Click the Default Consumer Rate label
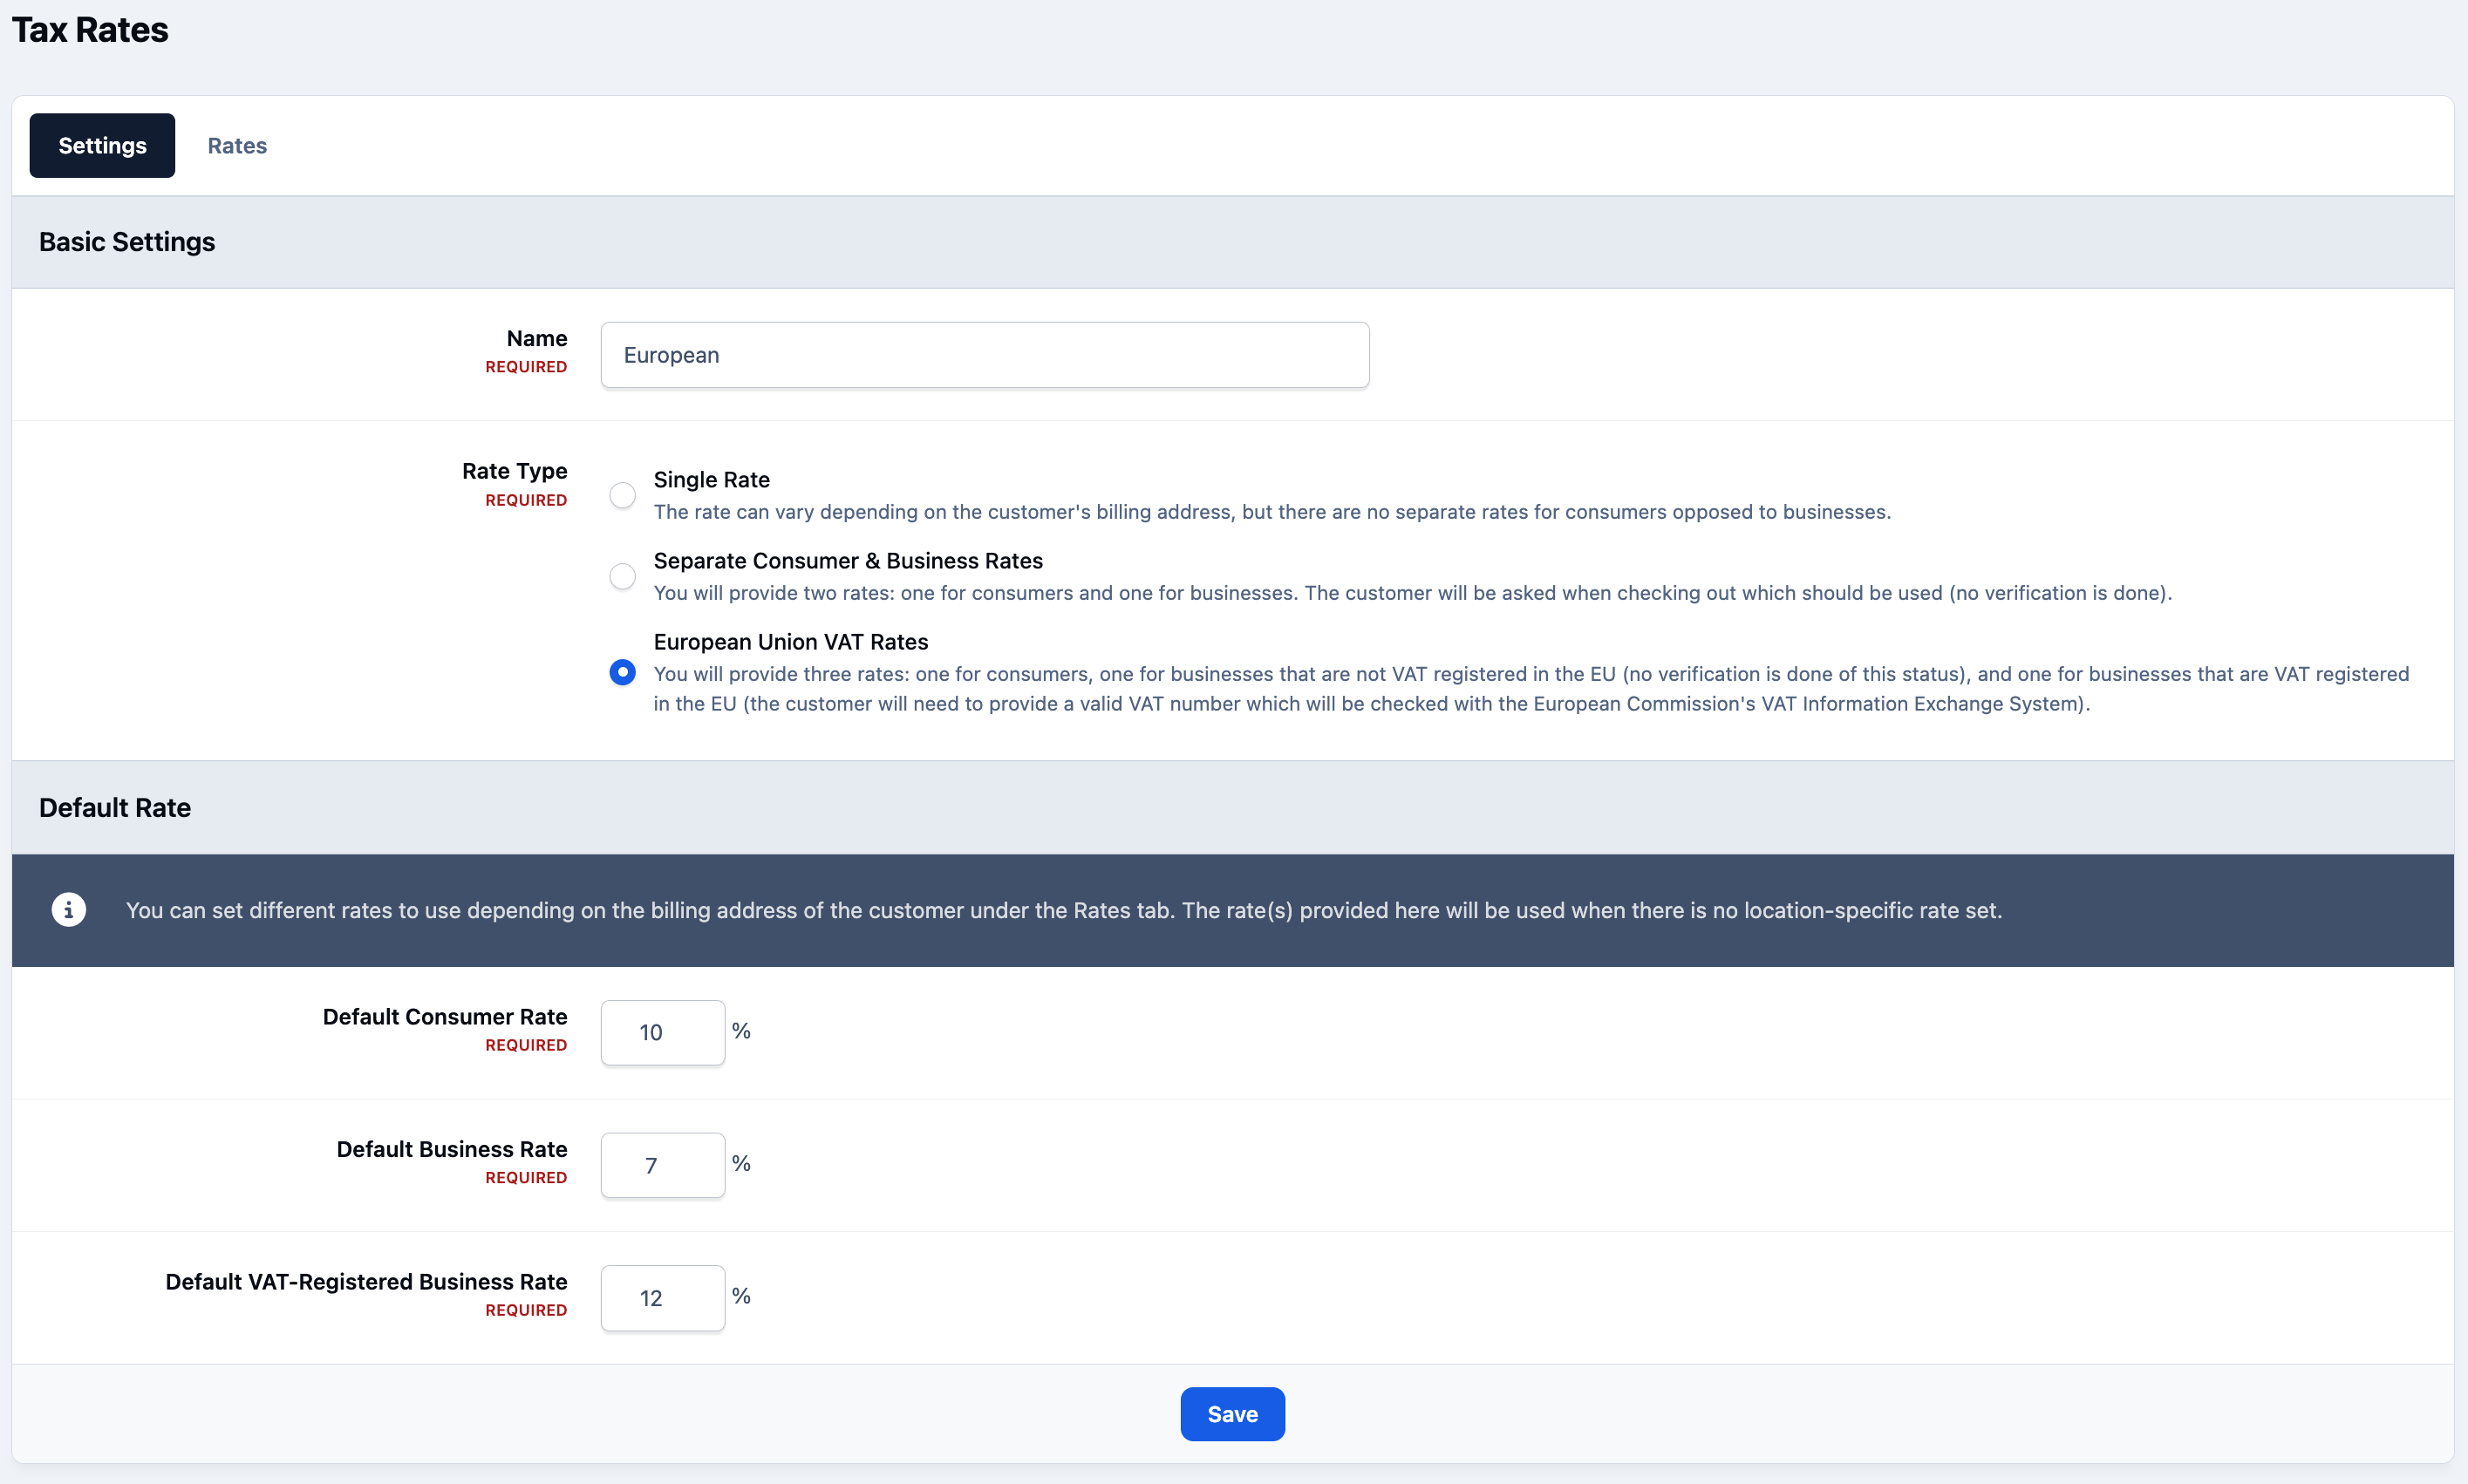This screenshot has width=2468, height=1484. tap(445, 1017)
